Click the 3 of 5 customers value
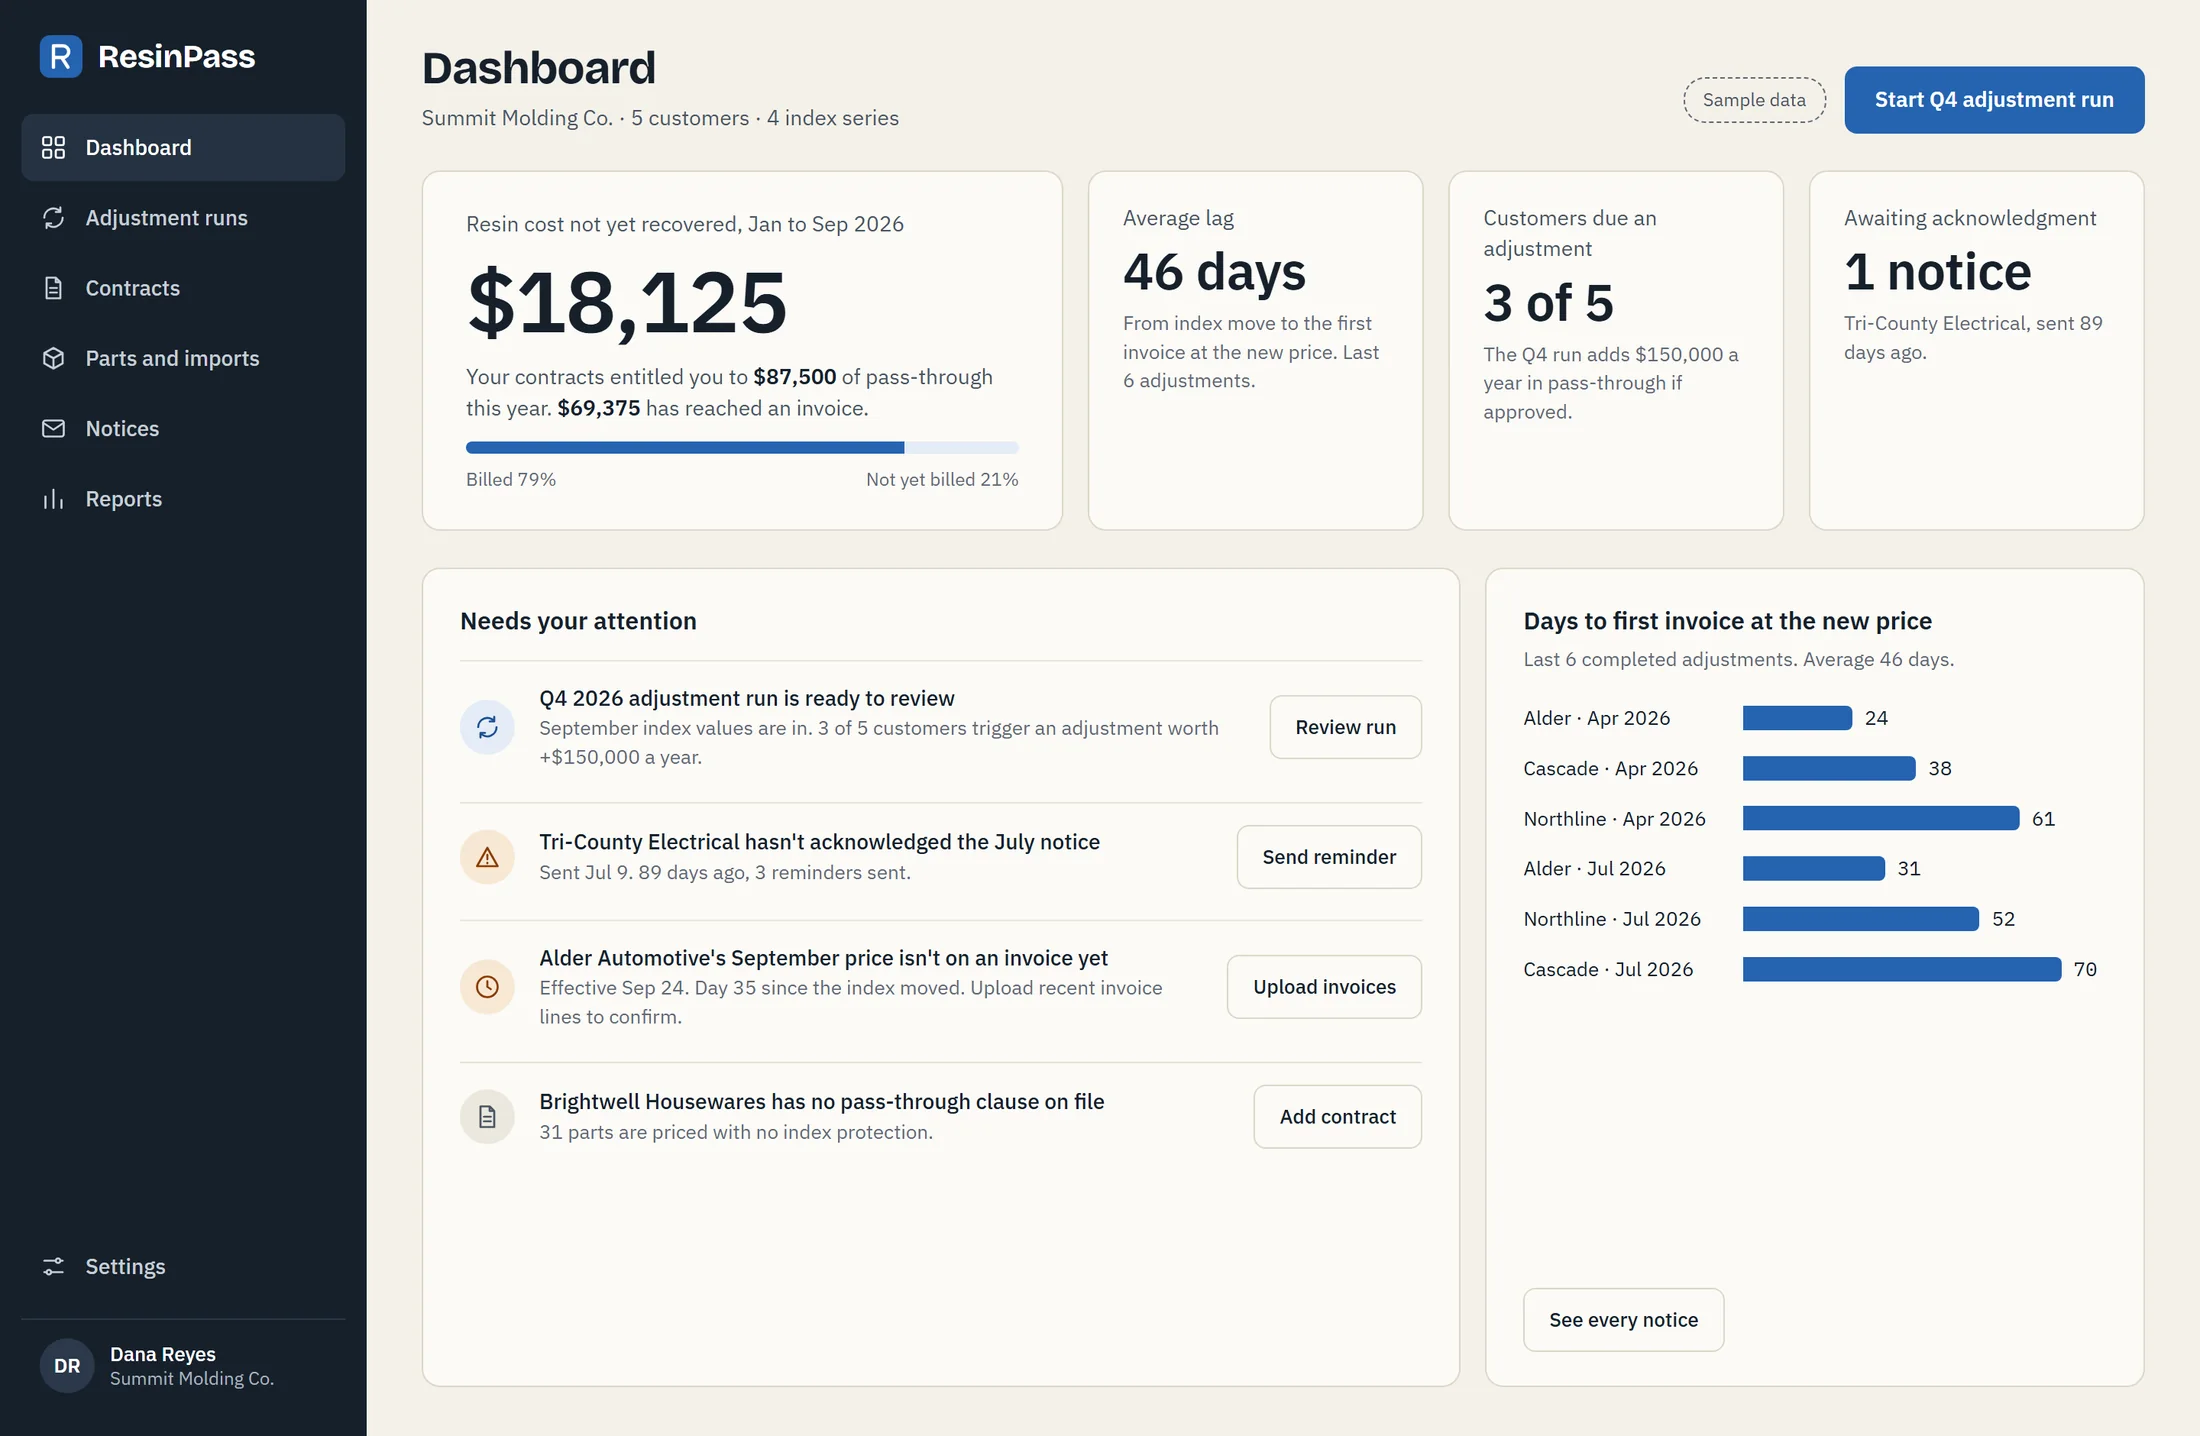The height and width of the screenshot is (1436, 2200). click(1548, 303)
